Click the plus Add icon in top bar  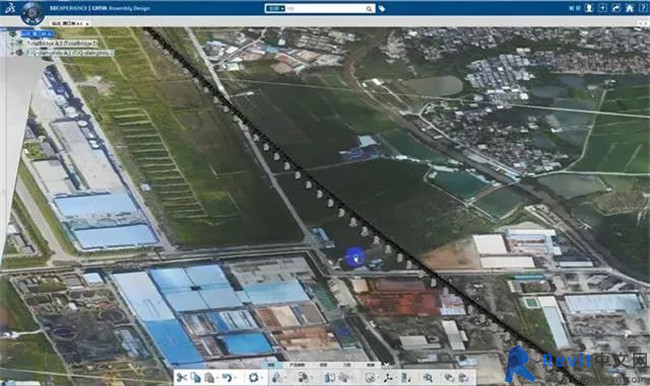tap(602, 8)
